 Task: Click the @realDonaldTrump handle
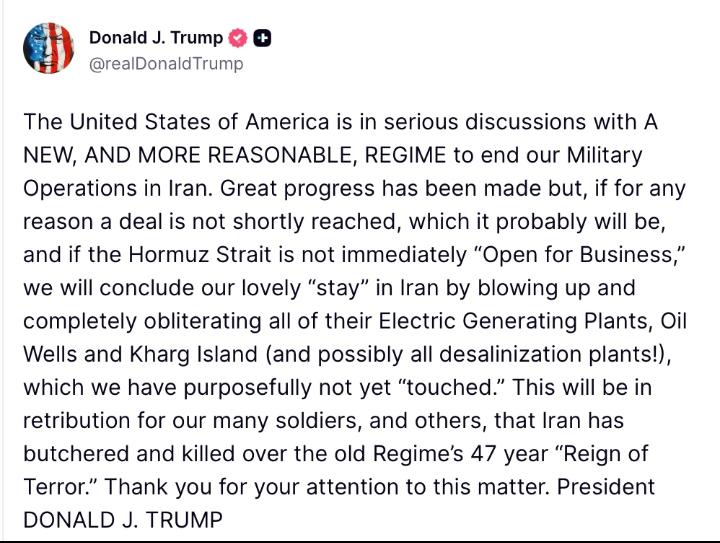click(166, 64)
